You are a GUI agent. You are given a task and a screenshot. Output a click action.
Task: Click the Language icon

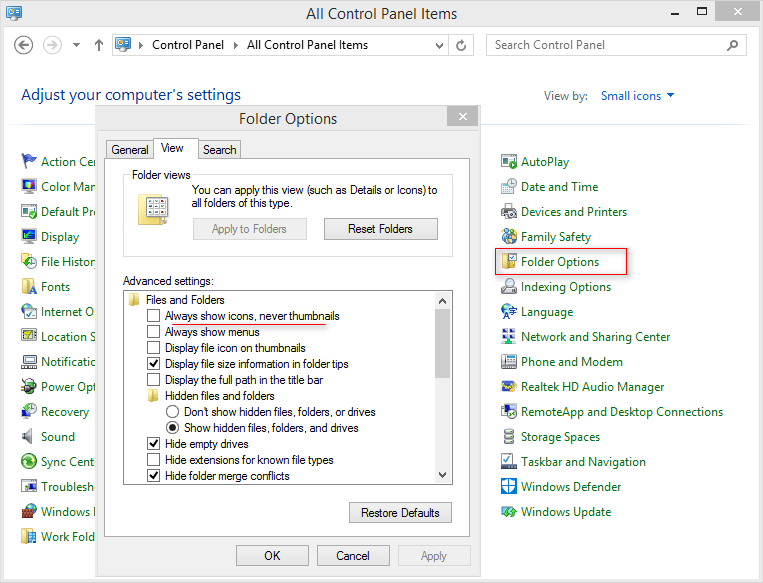509,311
